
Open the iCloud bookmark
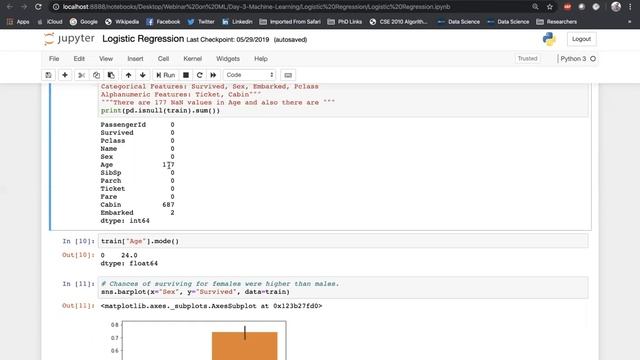[50, 22]
